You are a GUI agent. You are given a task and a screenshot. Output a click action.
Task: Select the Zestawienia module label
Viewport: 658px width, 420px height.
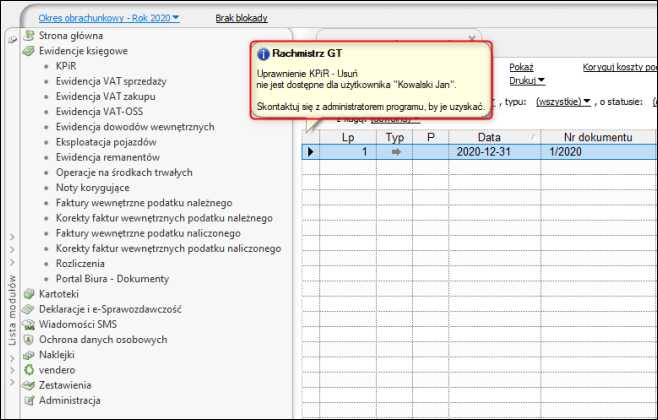pos(65,385)
